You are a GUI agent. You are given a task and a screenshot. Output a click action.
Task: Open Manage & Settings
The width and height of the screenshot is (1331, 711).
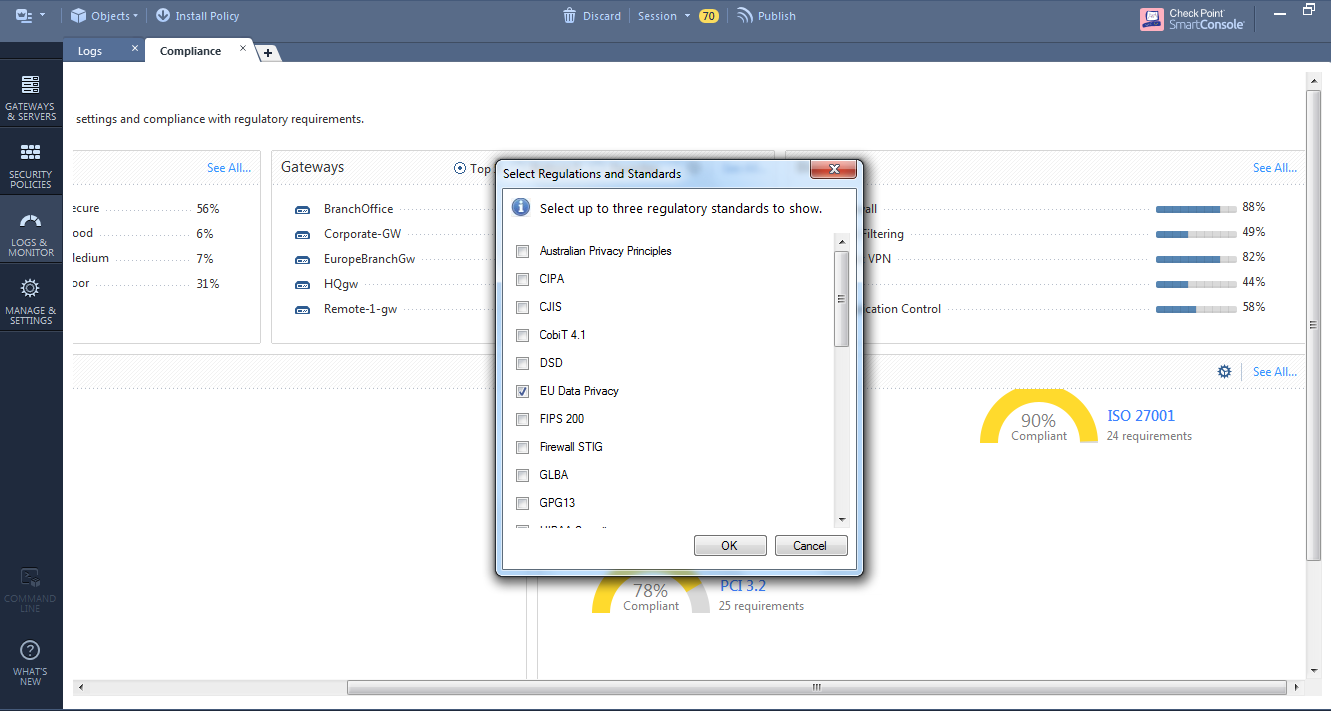coord(31,298)
